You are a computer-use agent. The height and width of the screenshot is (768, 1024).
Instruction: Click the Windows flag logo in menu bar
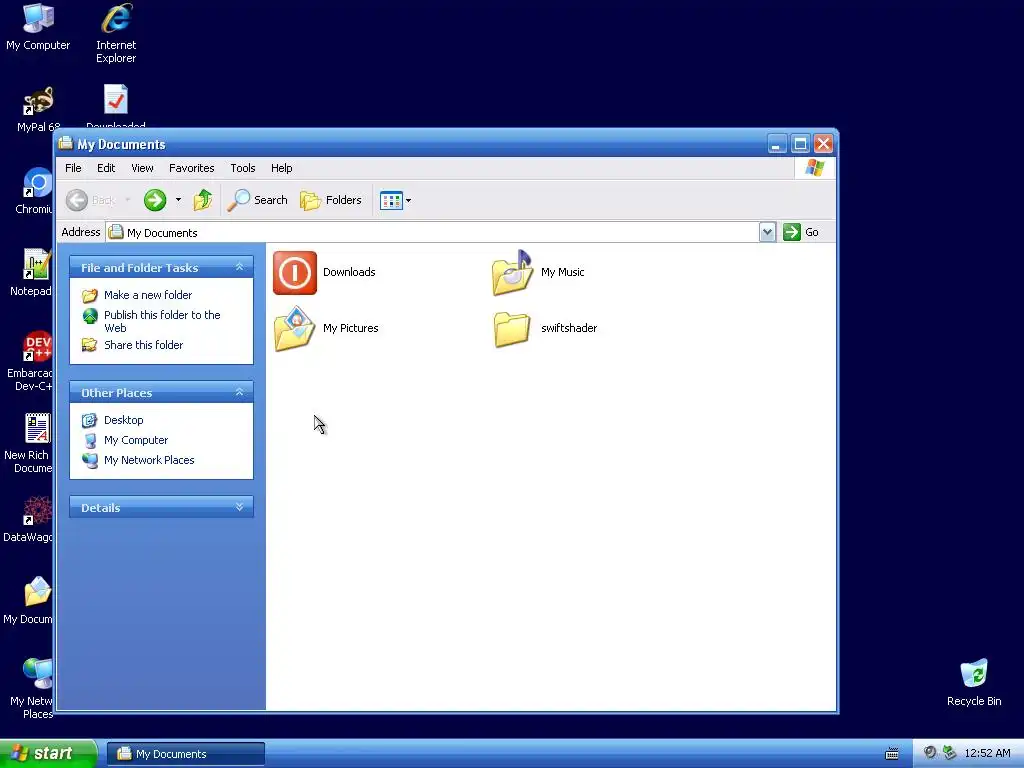[814, 168]
